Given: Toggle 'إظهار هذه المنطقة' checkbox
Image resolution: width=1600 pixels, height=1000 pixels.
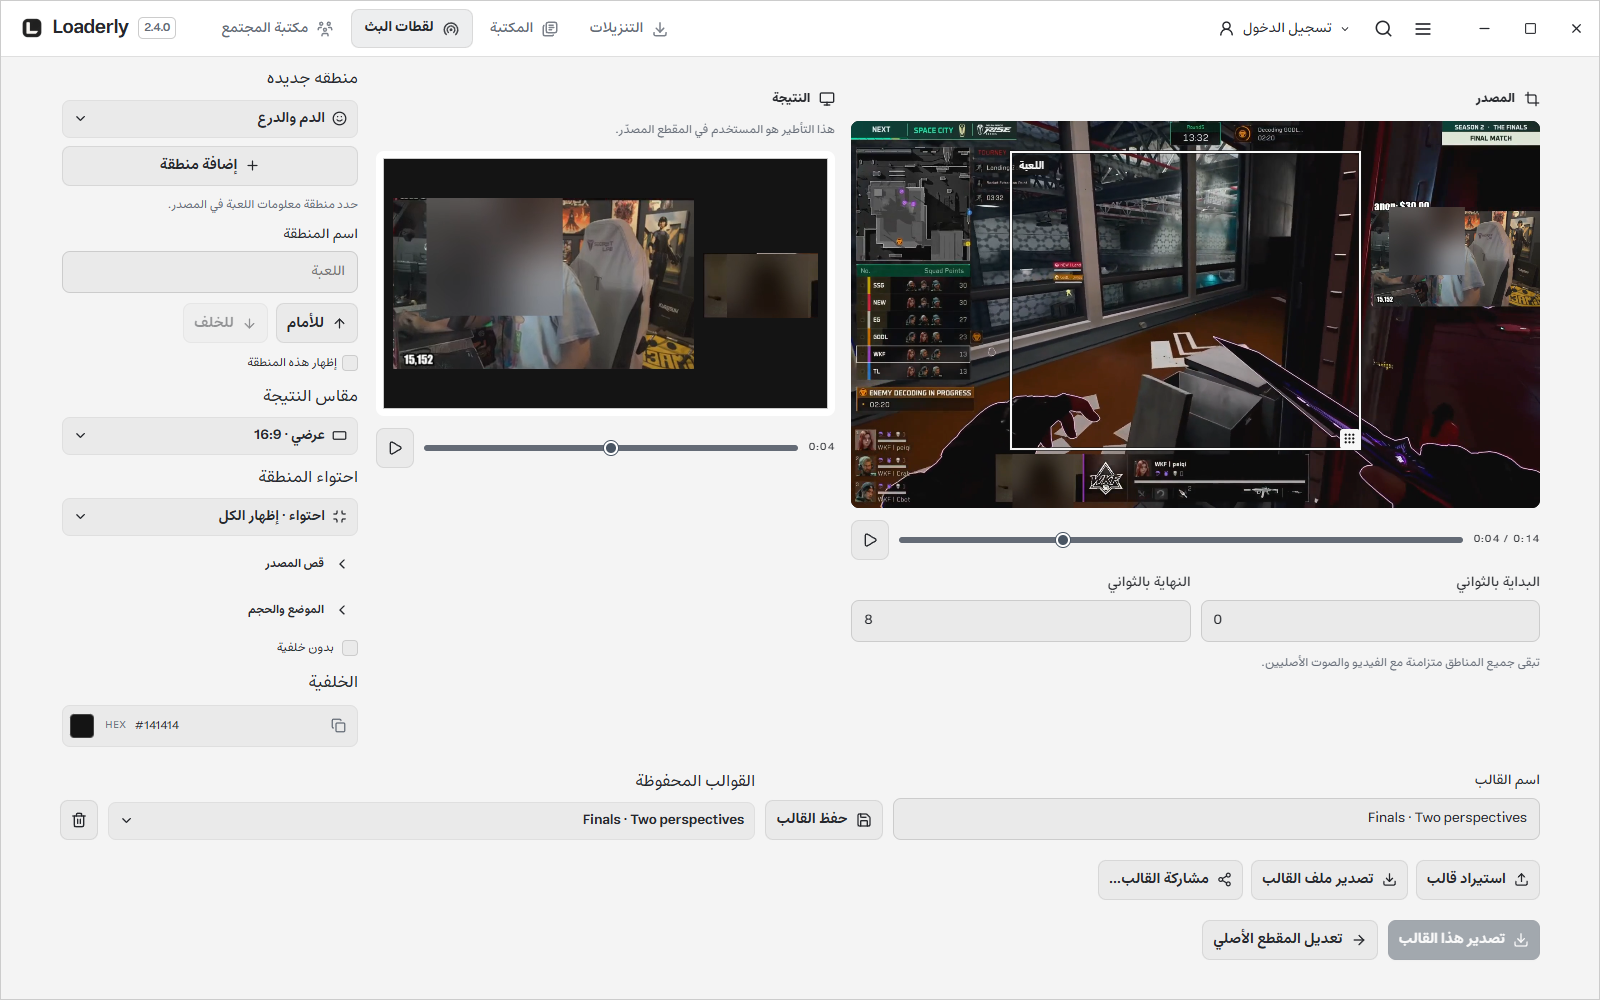Looking at the screenshot, I should pos(350,363).
